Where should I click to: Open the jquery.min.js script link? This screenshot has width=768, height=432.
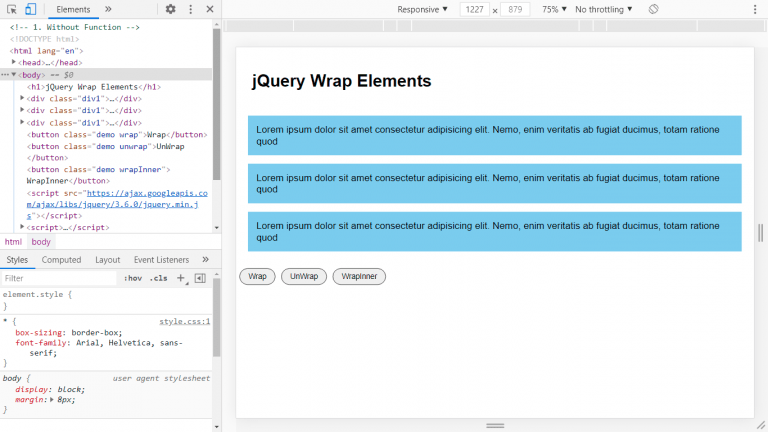[x=117, y=204]
